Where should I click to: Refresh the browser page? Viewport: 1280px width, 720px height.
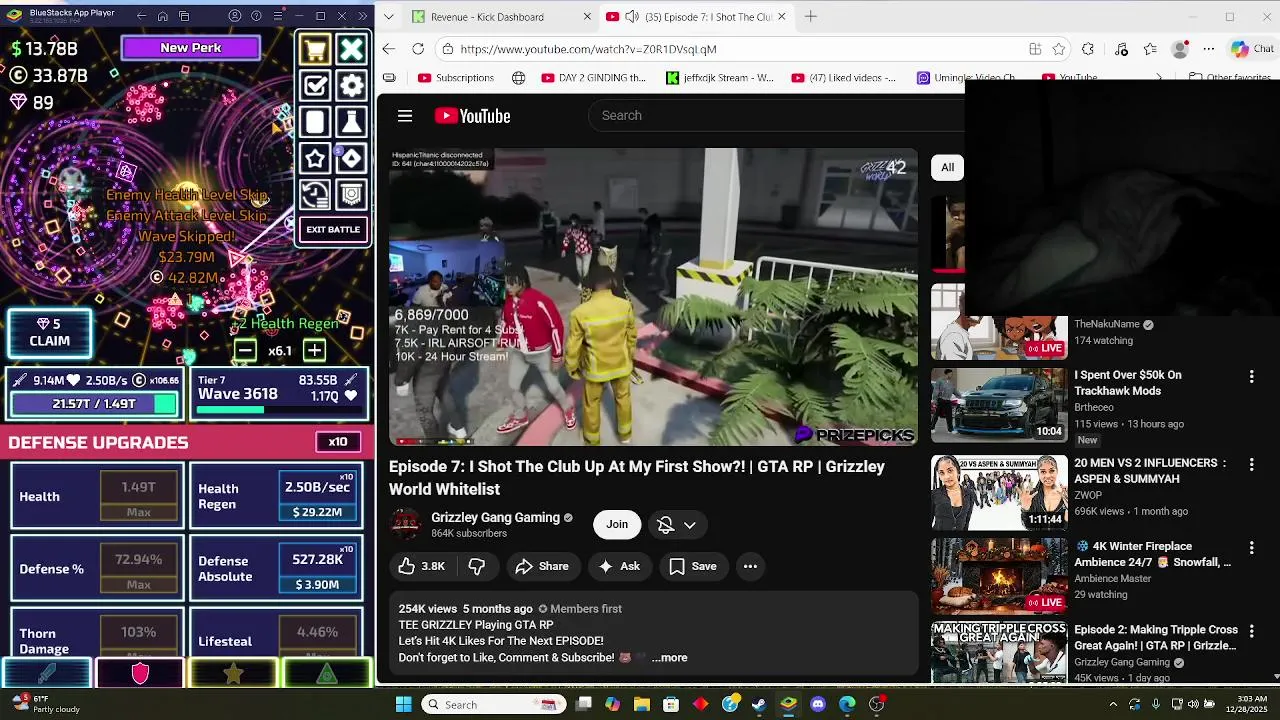click(x=418, y=49)
